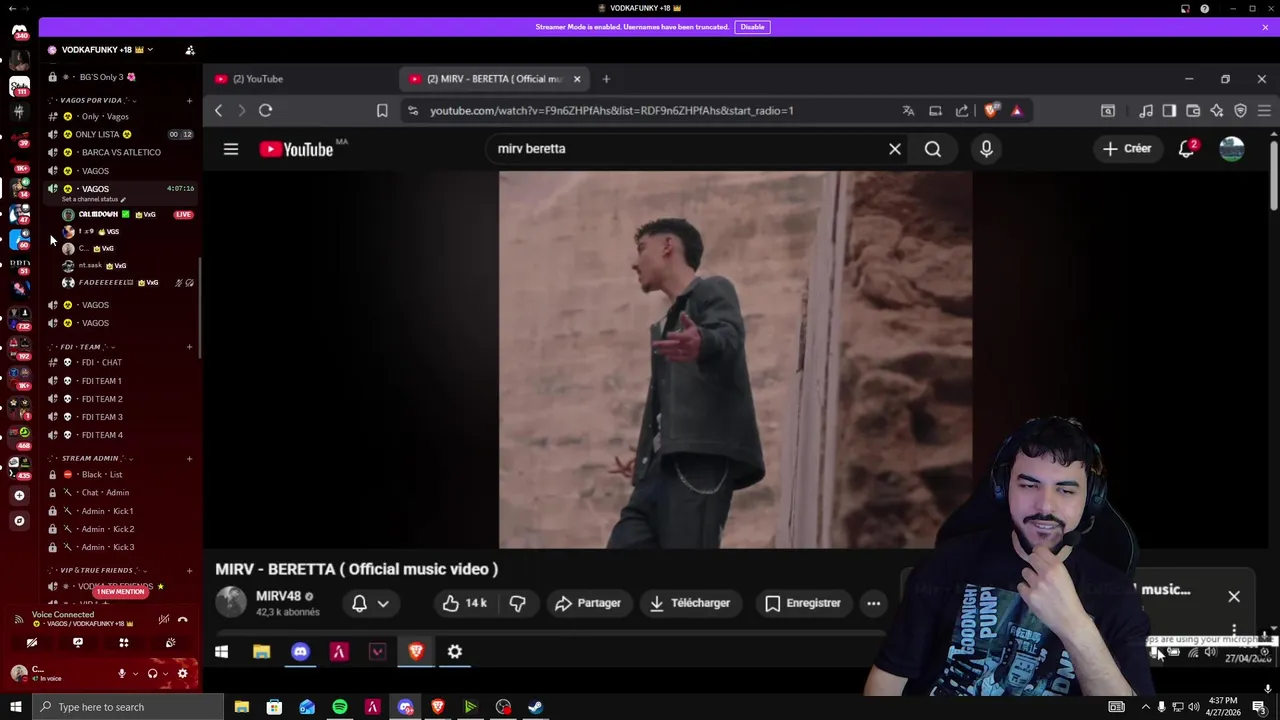
Task: Reload the page in Brave
Action: point(265,110)
